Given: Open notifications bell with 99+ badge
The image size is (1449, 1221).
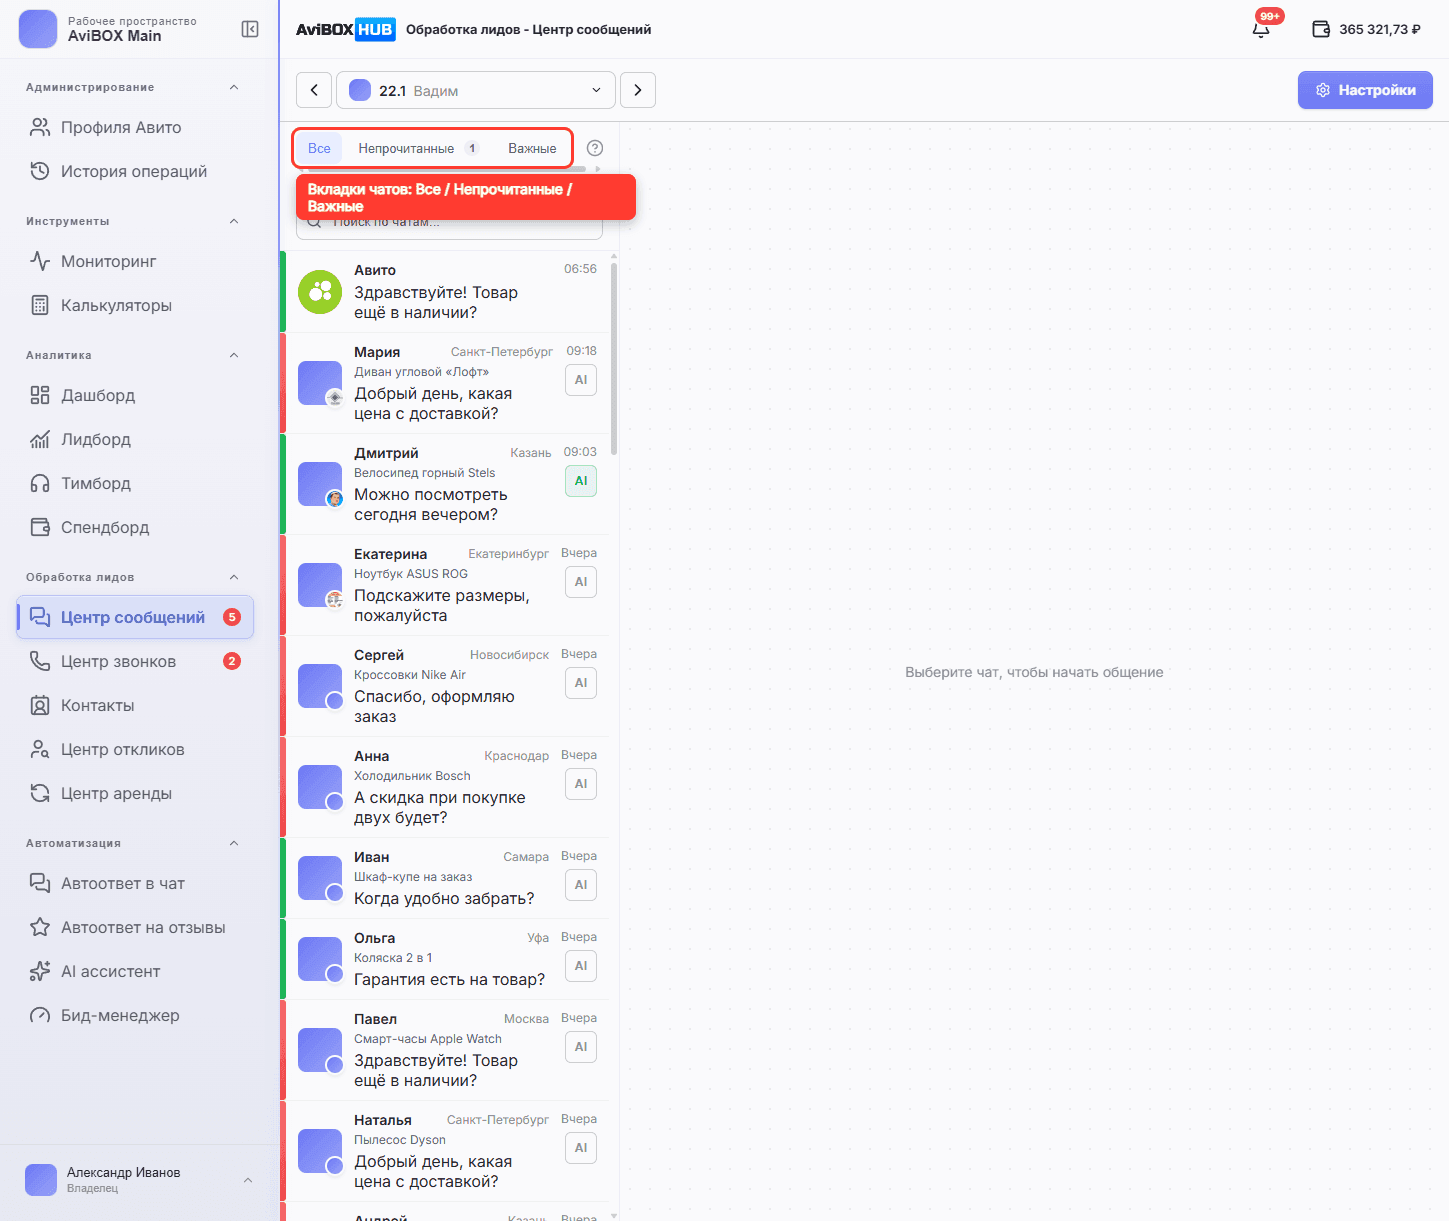Looking at the screenshot, I should (1261, 29).
